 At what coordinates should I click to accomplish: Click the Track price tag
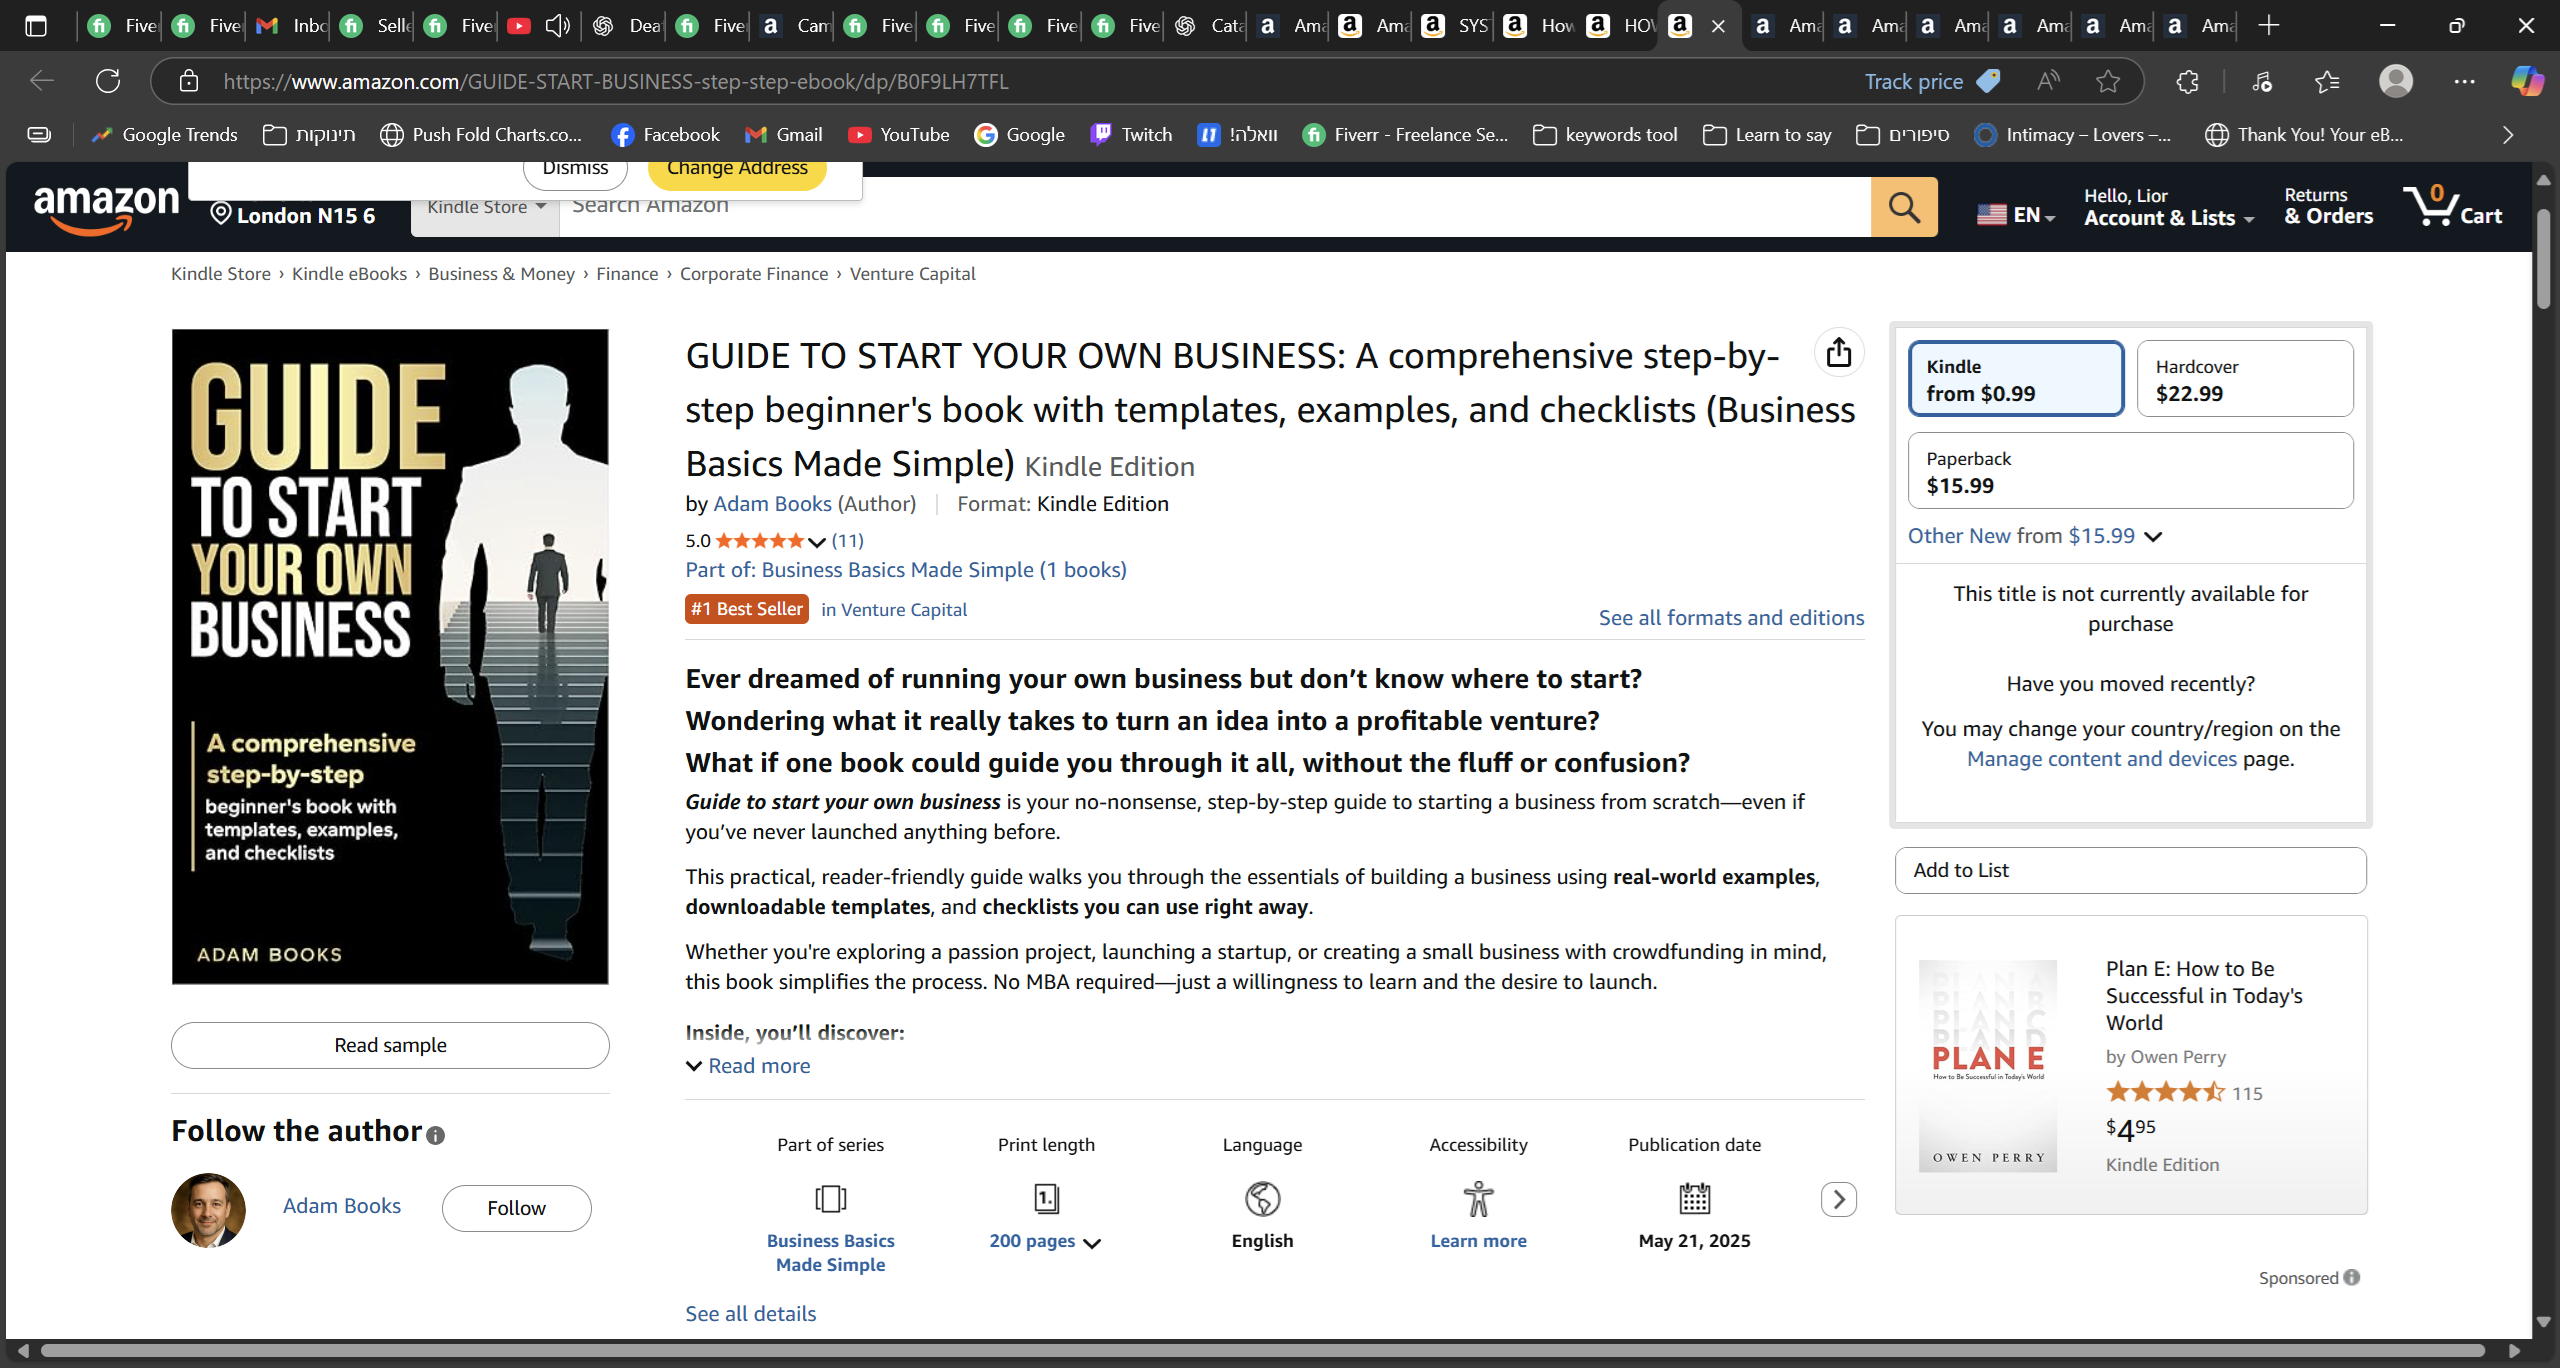[1931, 81]
